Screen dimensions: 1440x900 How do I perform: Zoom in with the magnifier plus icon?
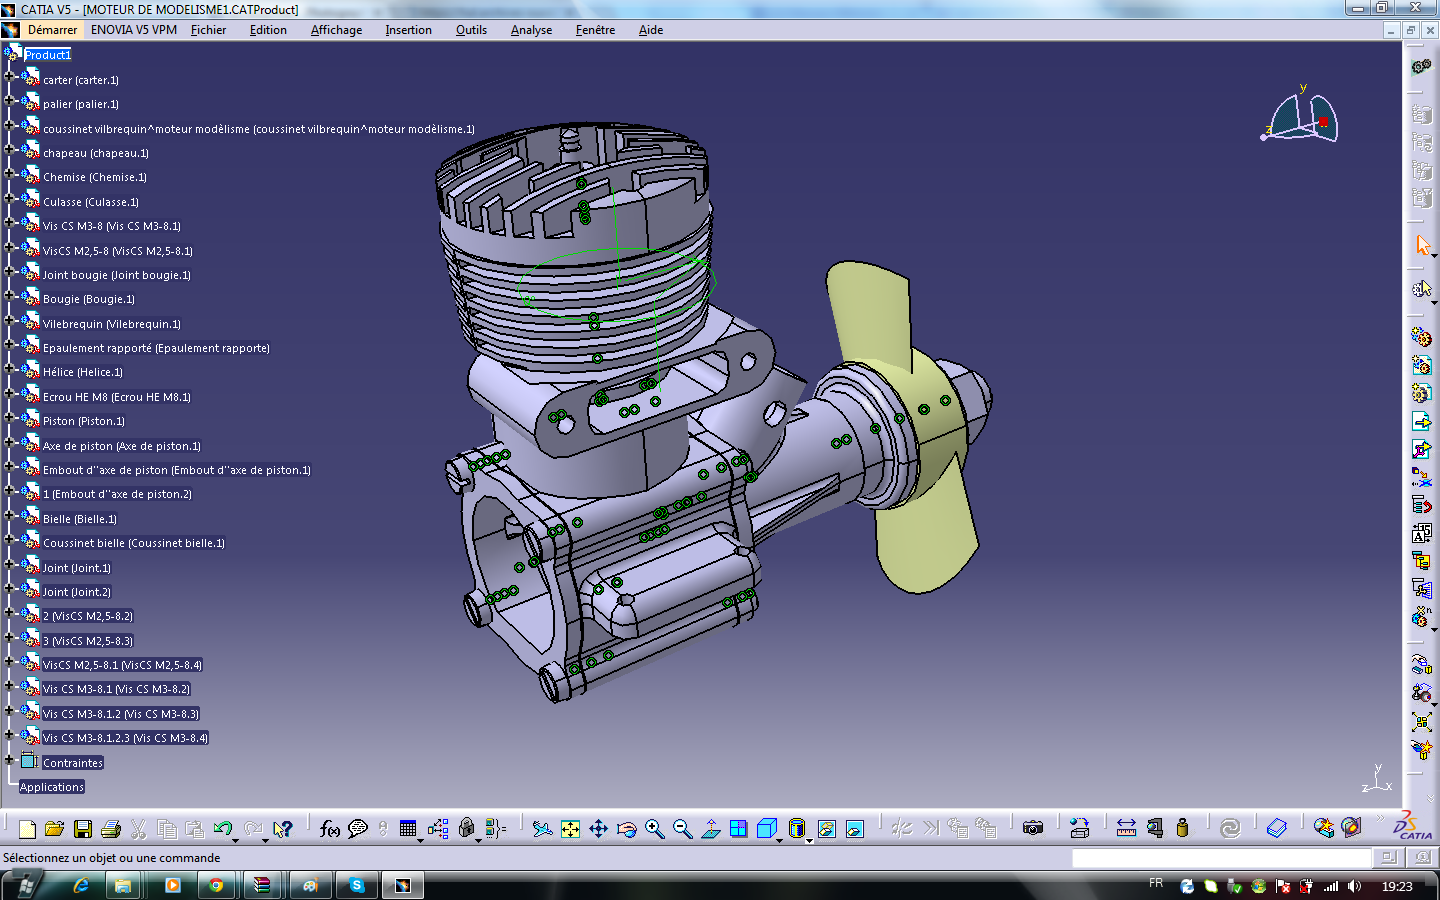655,829
